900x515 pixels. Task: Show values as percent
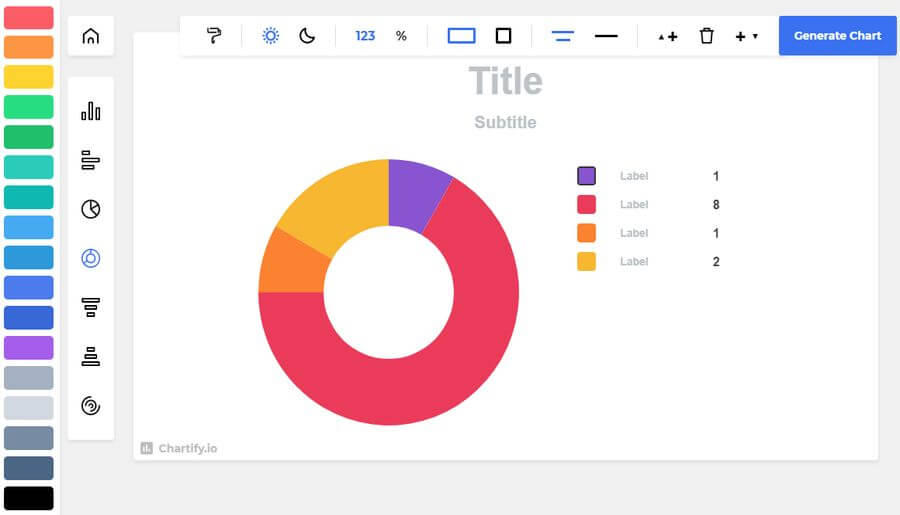(x=401, y=36)
